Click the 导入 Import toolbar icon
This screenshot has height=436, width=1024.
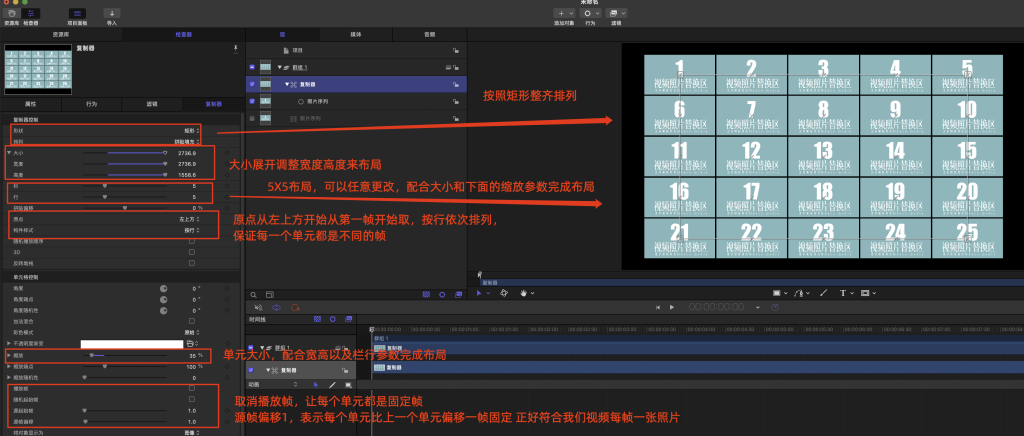[111, 13]
